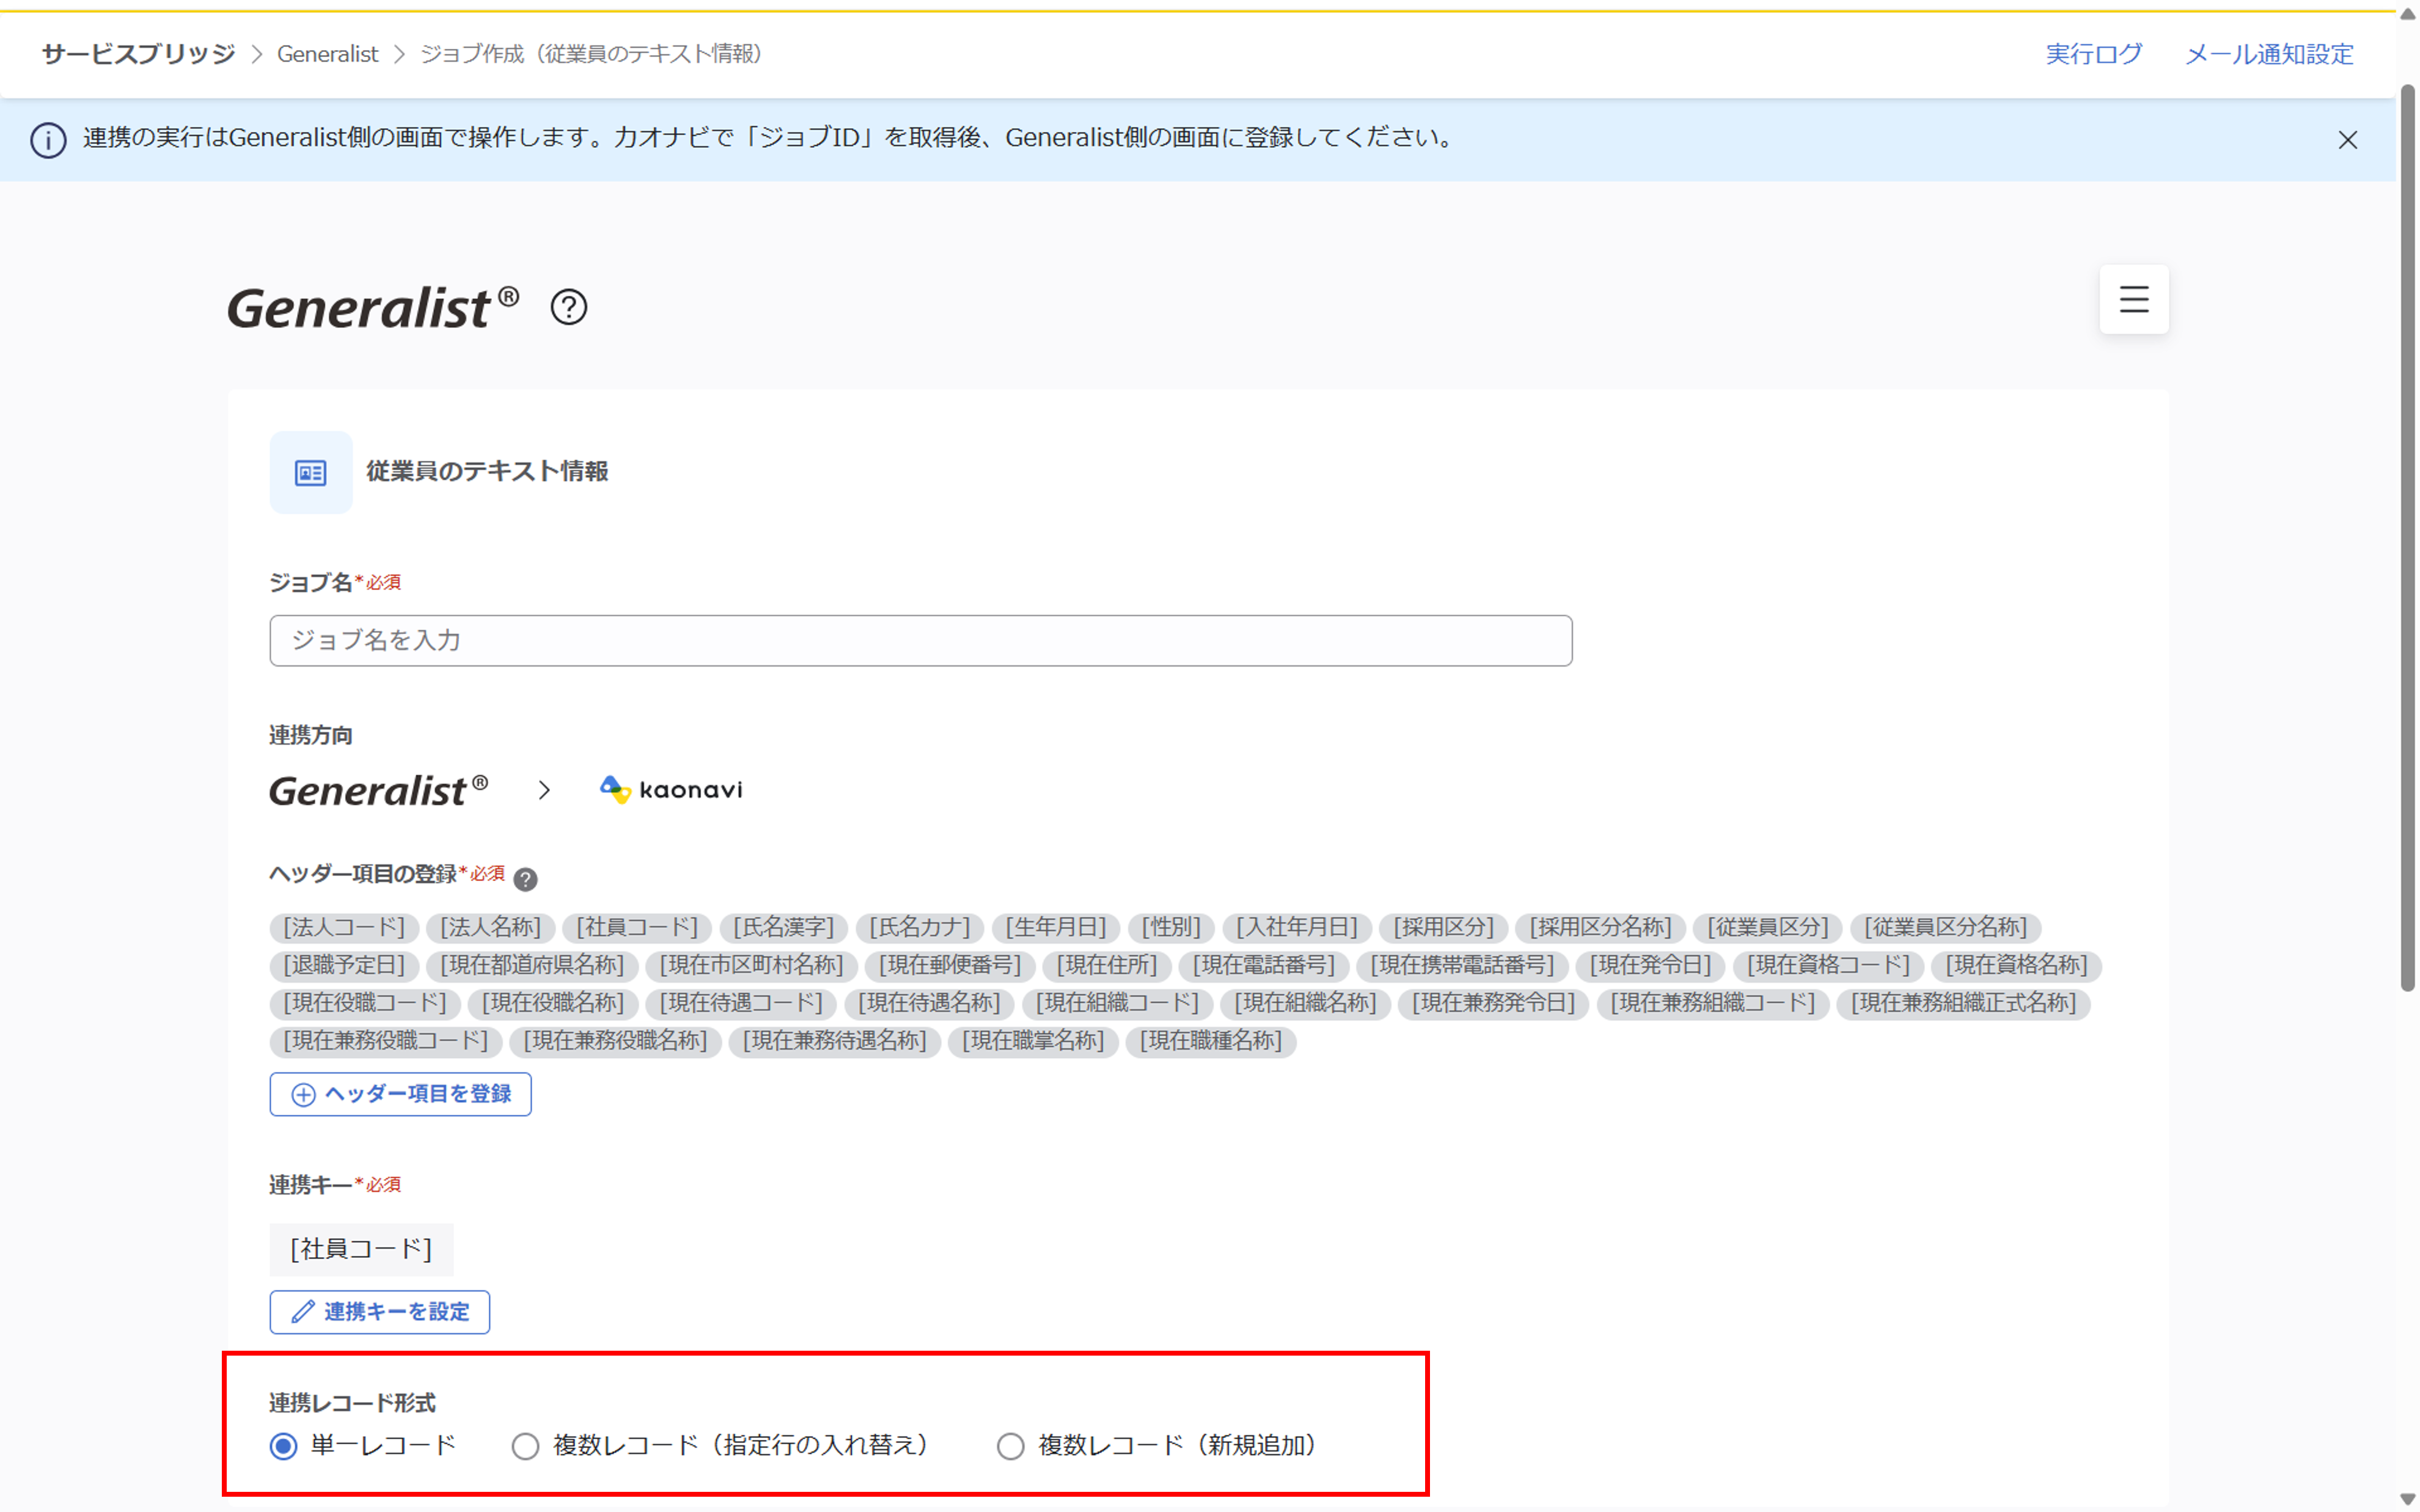Click the 連携キーを設定 button
2420x1512 pixels.
[380, 1312]
